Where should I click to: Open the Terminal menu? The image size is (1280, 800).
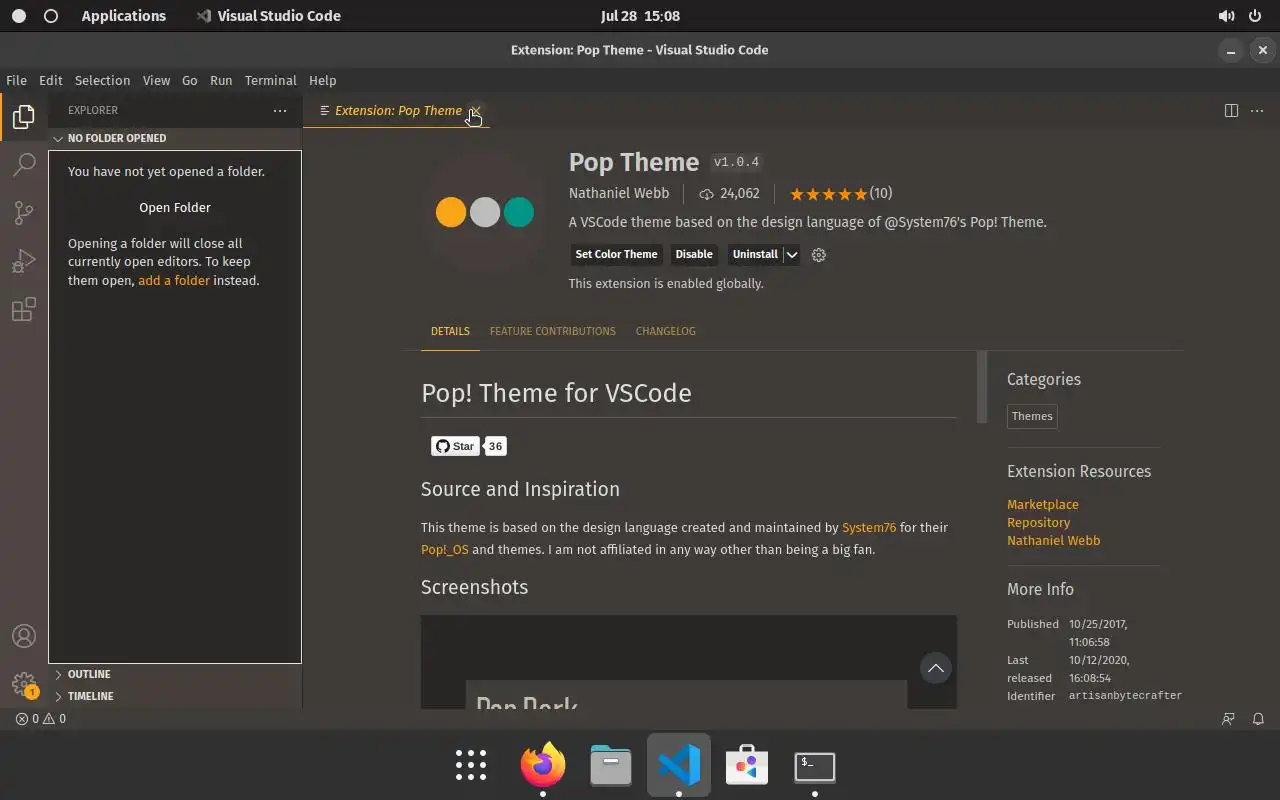[270, 80]
